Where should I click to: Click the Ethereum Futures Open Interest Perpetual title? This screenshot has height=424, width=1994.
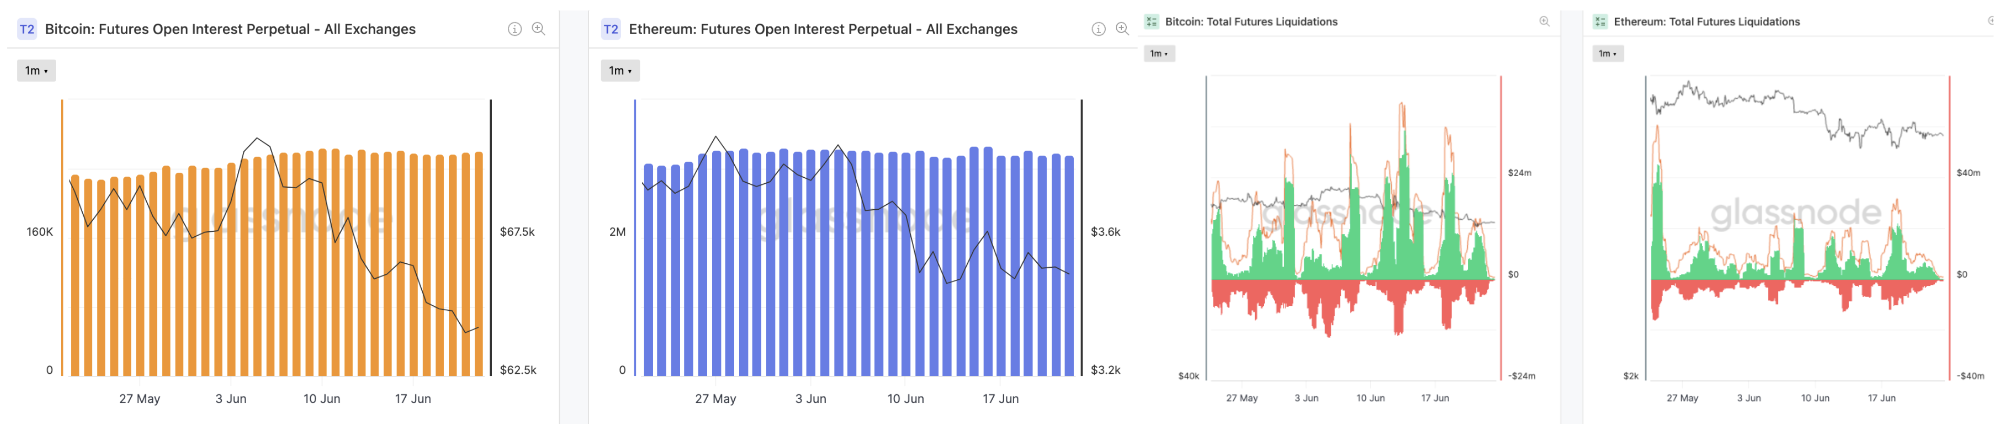(x=822, y=29)
